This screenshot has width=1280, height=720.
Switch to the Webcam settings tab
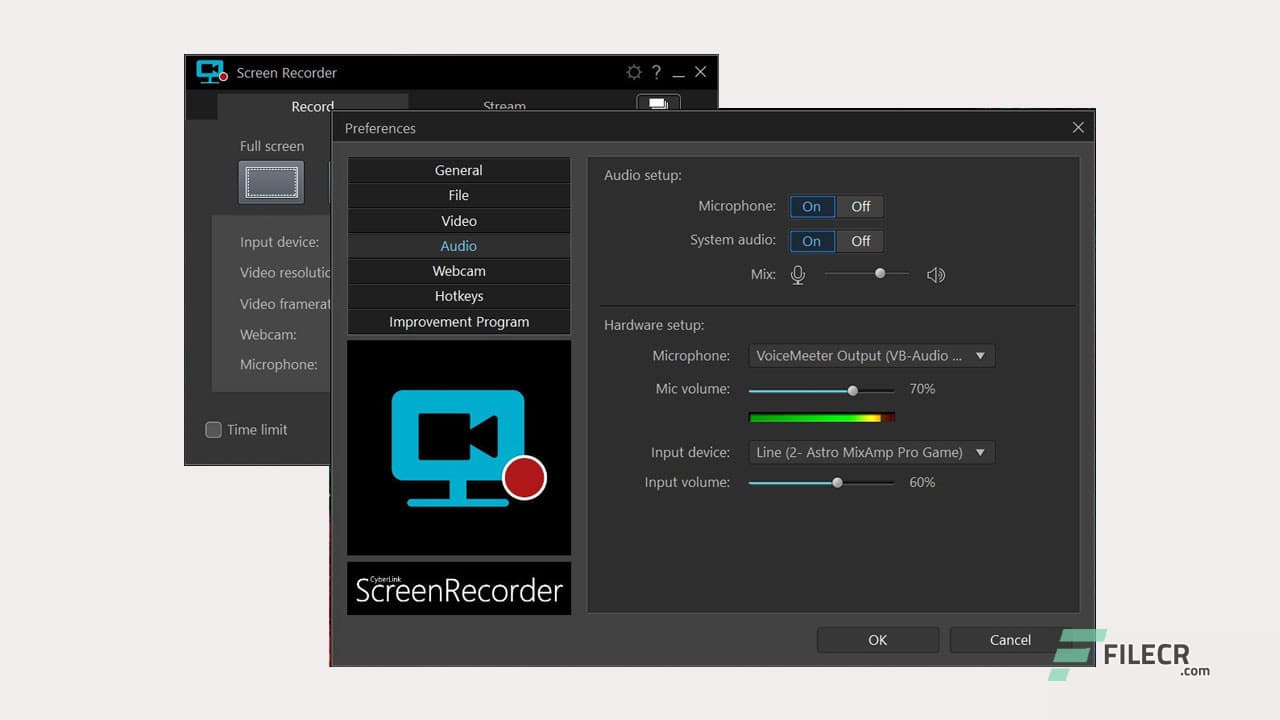pyautogui.click(x=458, y=270)
